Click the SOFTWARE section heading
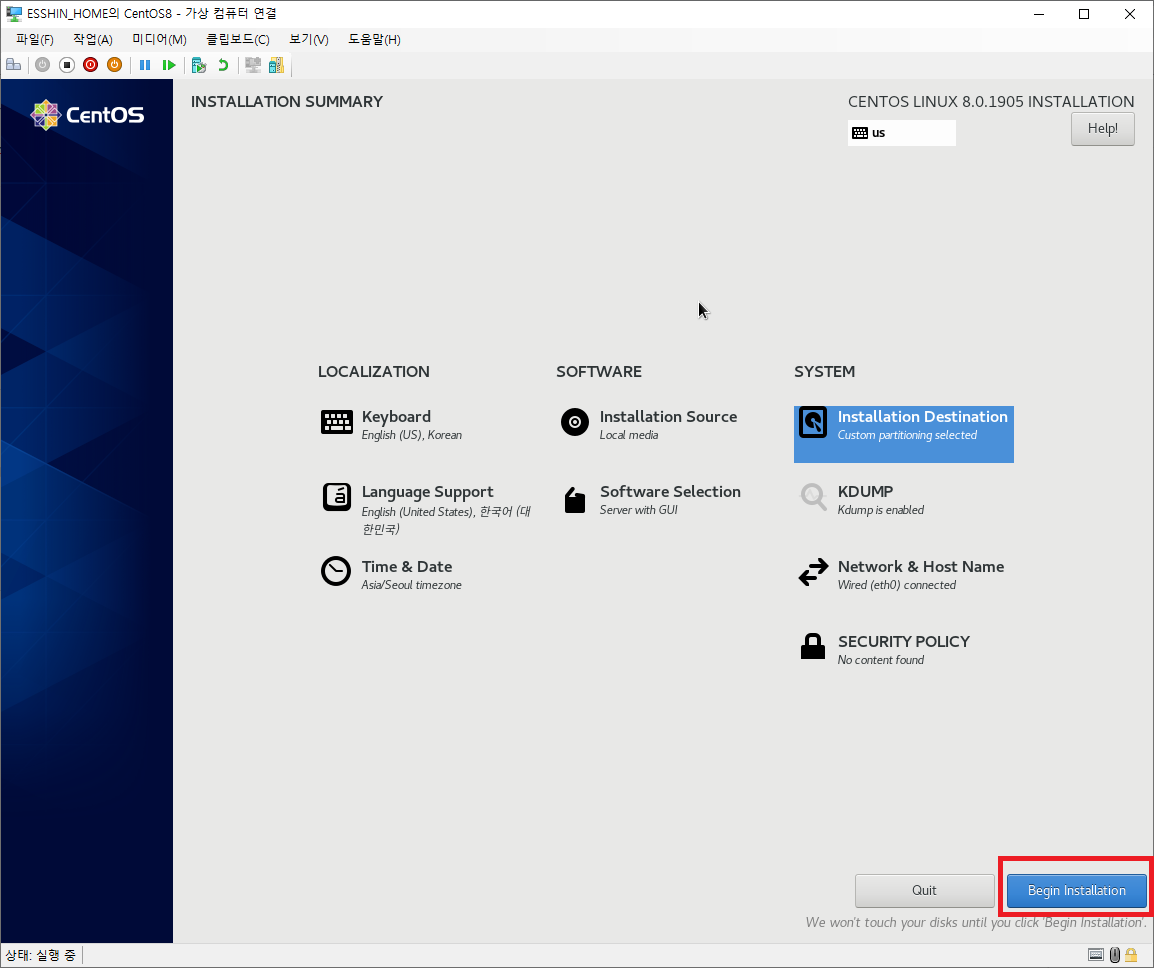This screenshot has height=968, width=1154. (599, 372)
